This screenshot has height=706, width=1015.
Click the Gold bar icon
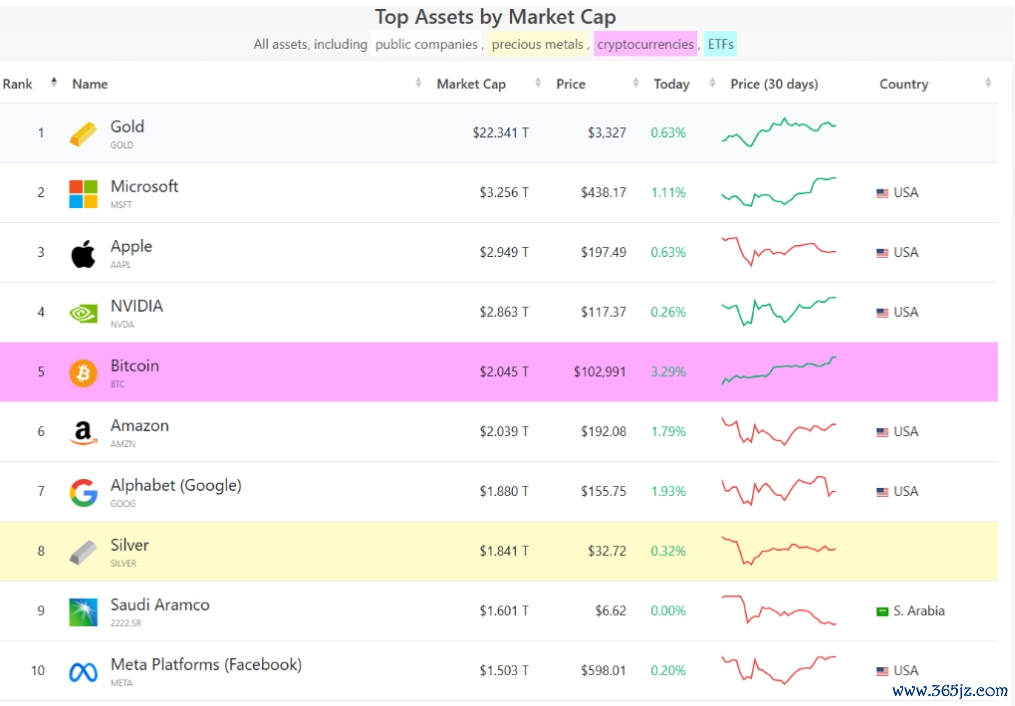(83, 134)
